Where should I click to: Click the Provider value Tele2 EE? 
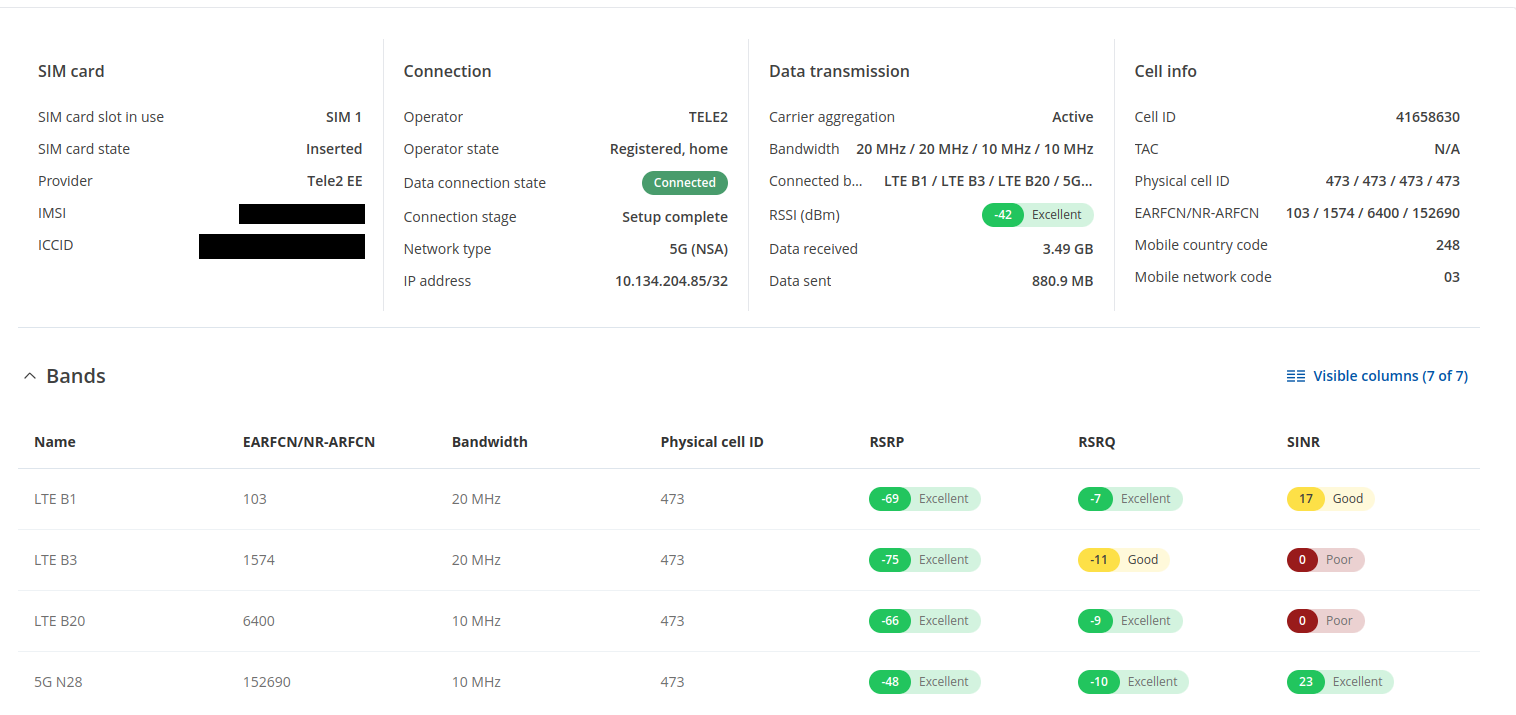335,181
